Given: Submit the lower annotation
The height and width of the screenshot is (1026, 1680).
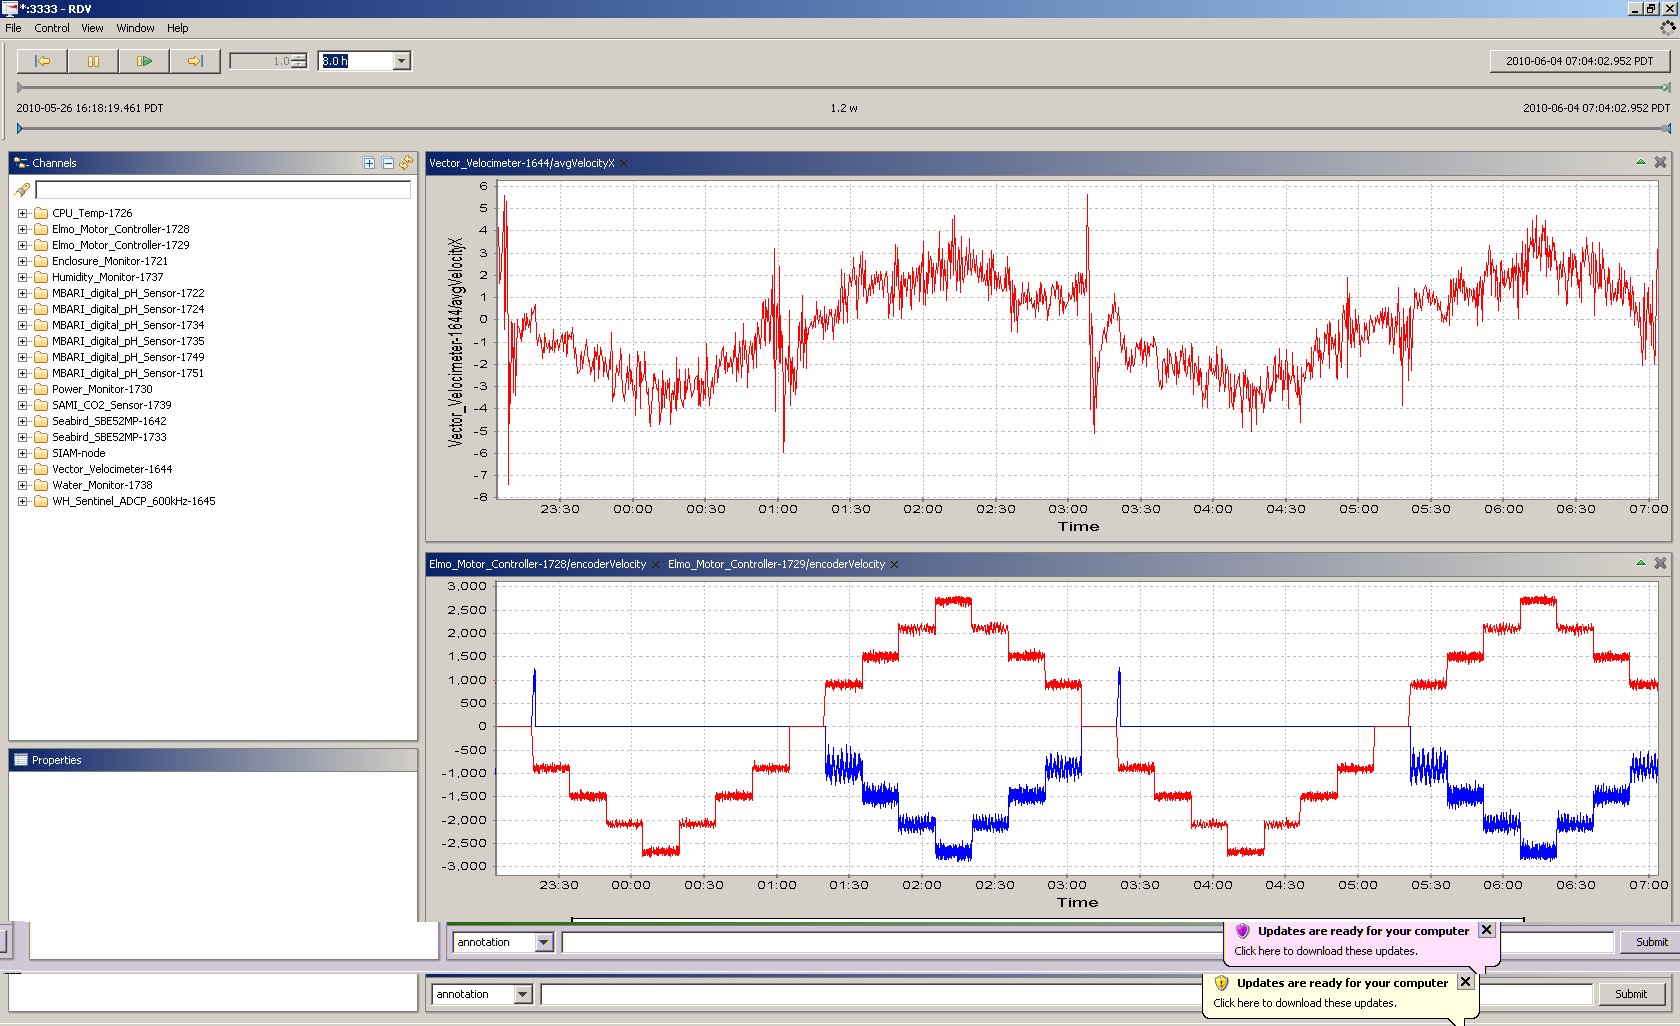Looking at the screenshot, I should [1630, 994].
